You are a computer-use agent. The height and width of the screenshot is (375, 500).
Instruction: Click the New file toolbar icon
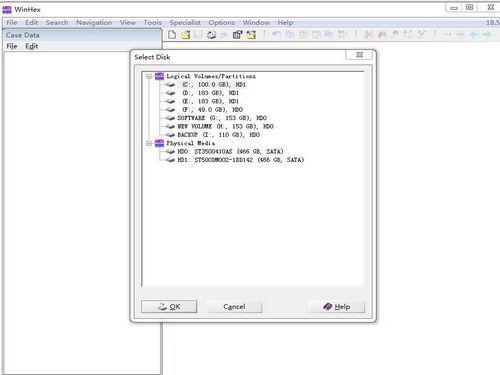point(172,34)
